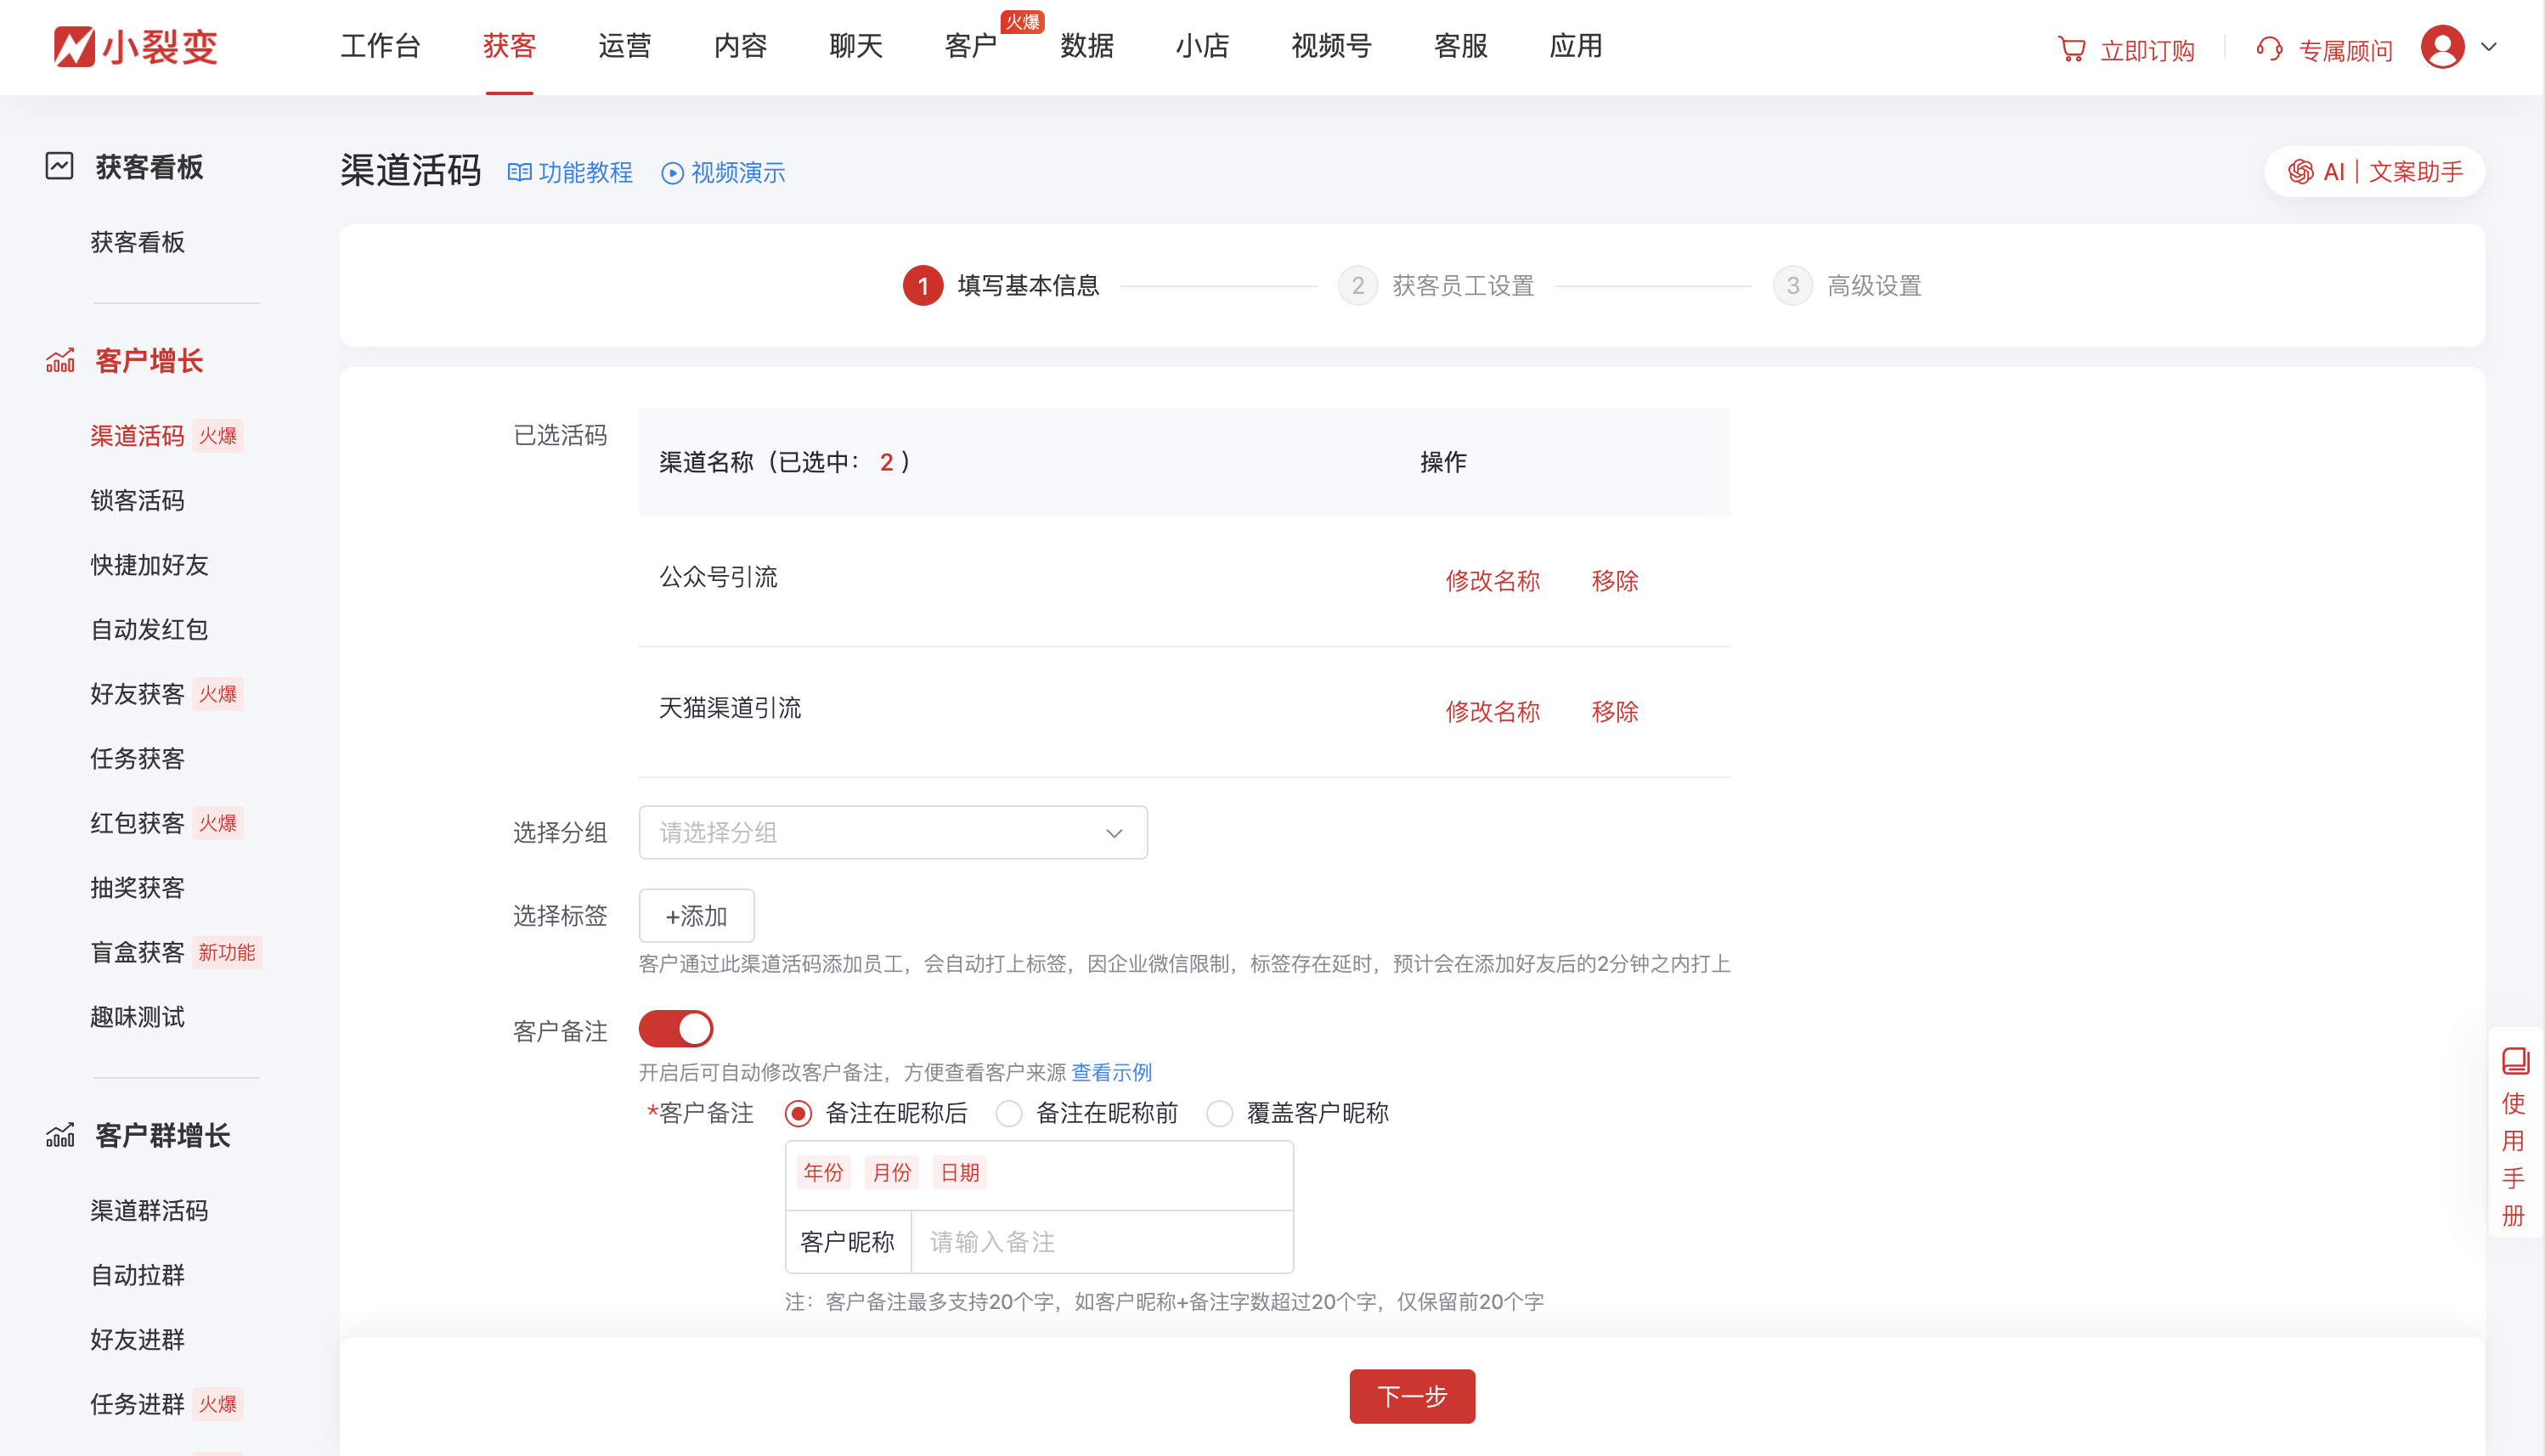
Task: Toggle the 客户备注 switch off
Action: 676,1029
